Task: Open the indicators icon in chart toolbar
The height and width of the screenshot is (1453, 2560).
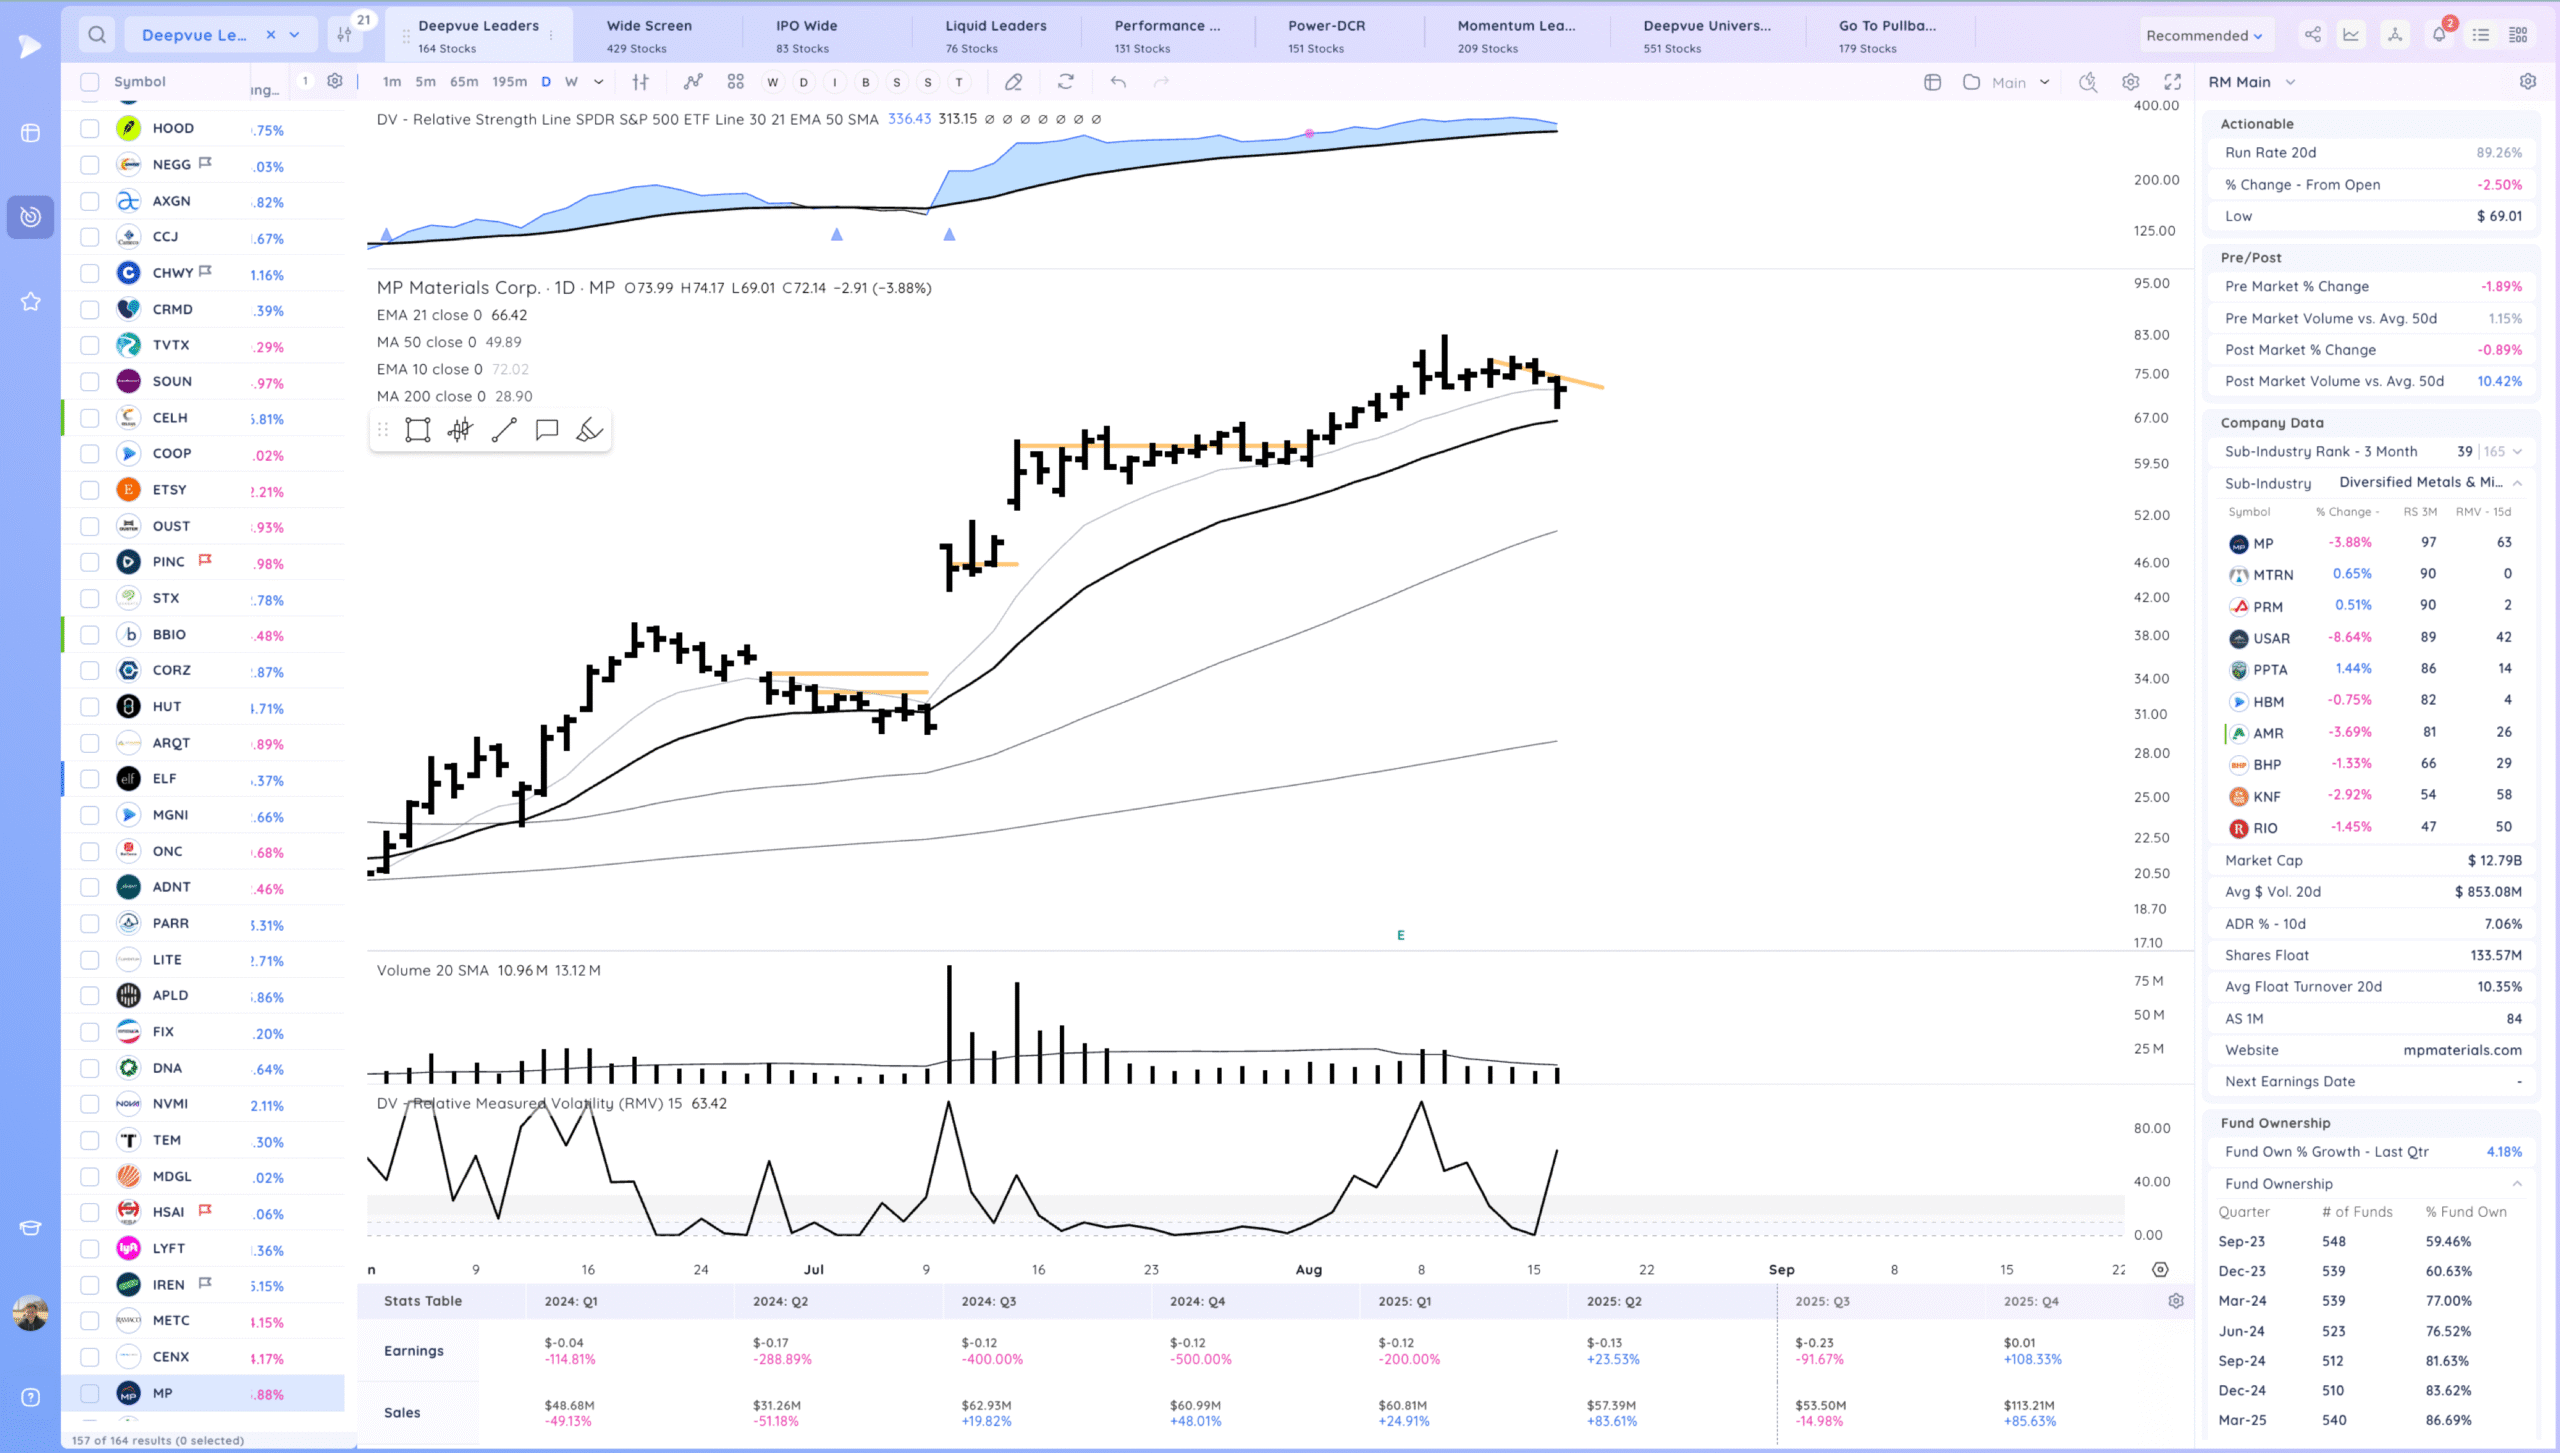Action: tap(692, 82)
